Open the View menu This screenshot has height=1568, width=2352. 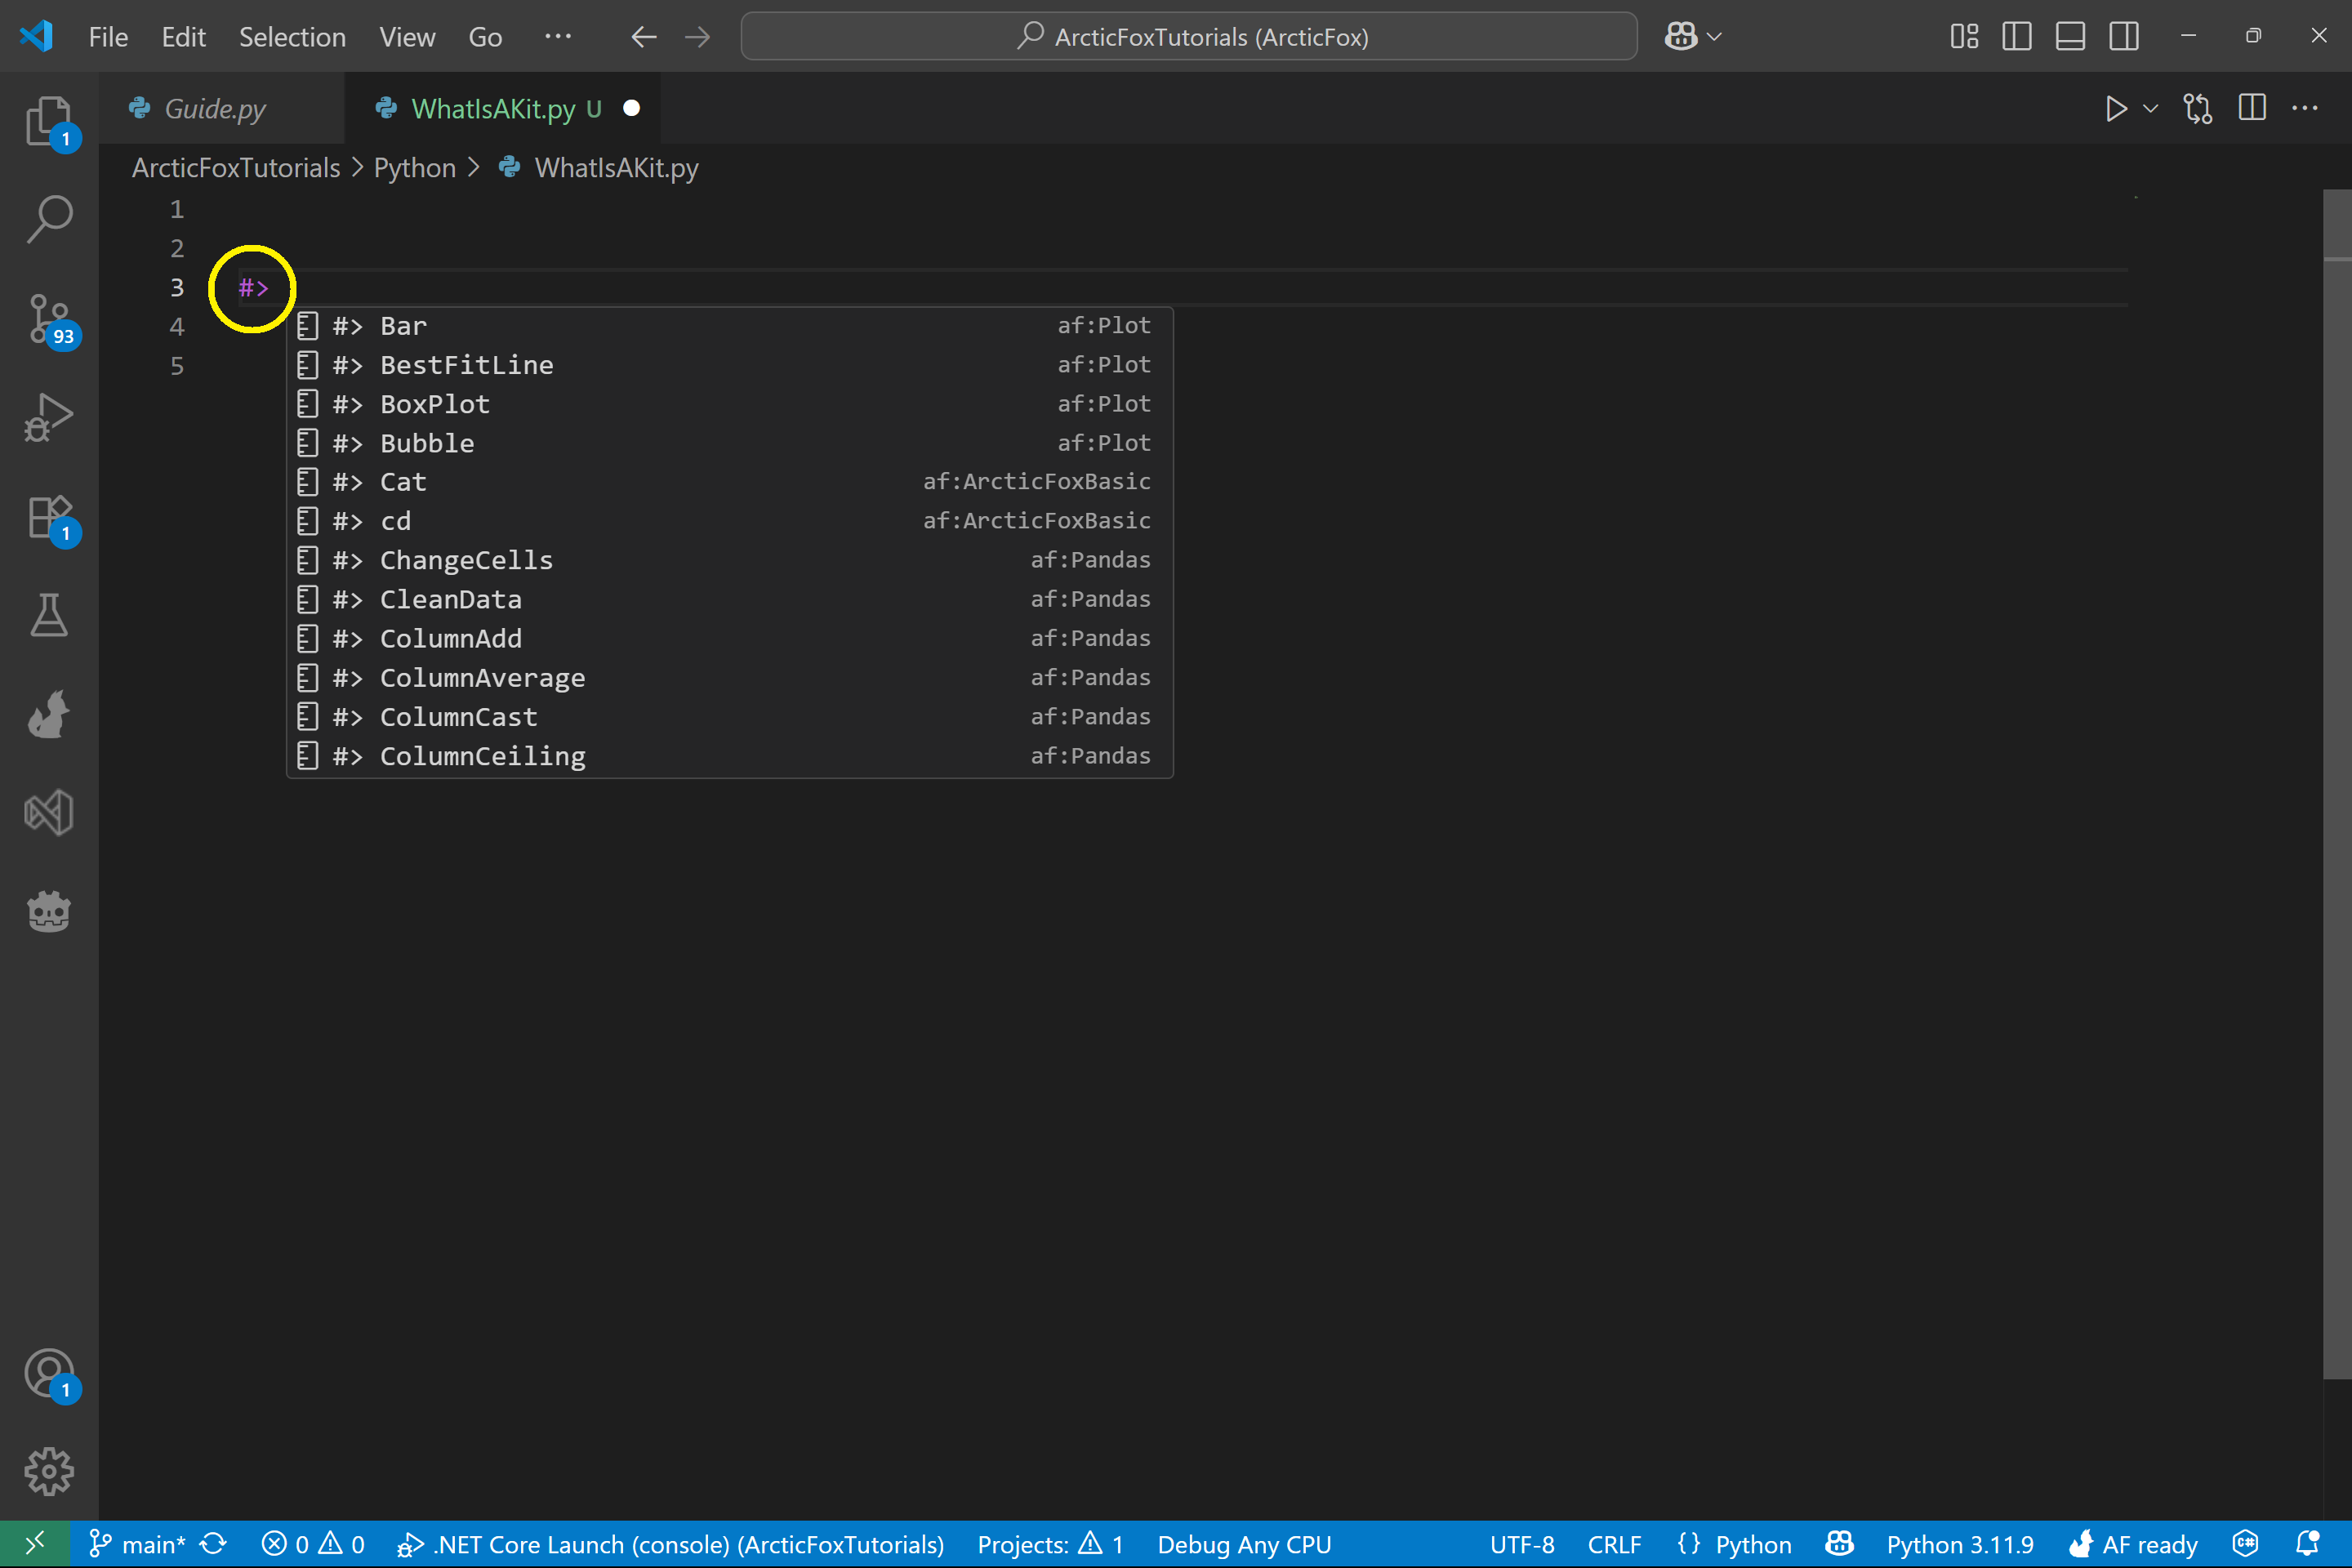point(407,37)
